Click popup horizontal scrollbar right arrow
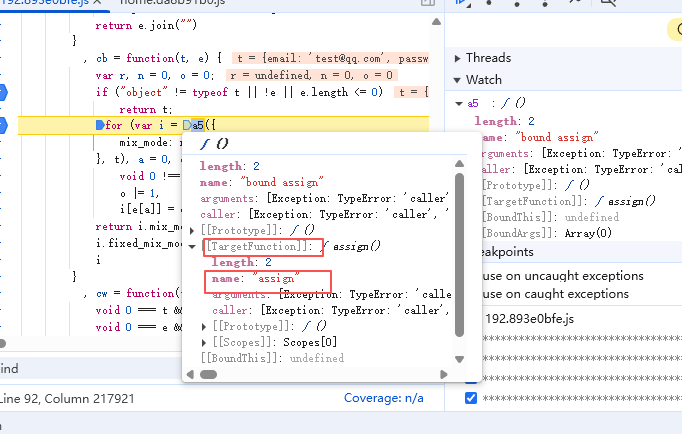This screenshot has height=434, width=682. click(x=444, y=374)
